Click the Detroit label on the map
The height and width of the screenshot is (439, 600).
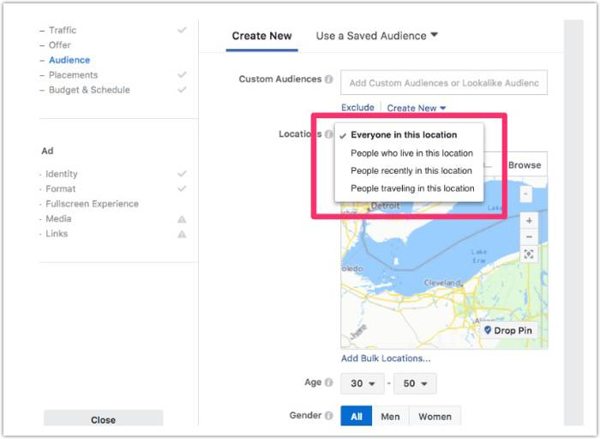385,206
